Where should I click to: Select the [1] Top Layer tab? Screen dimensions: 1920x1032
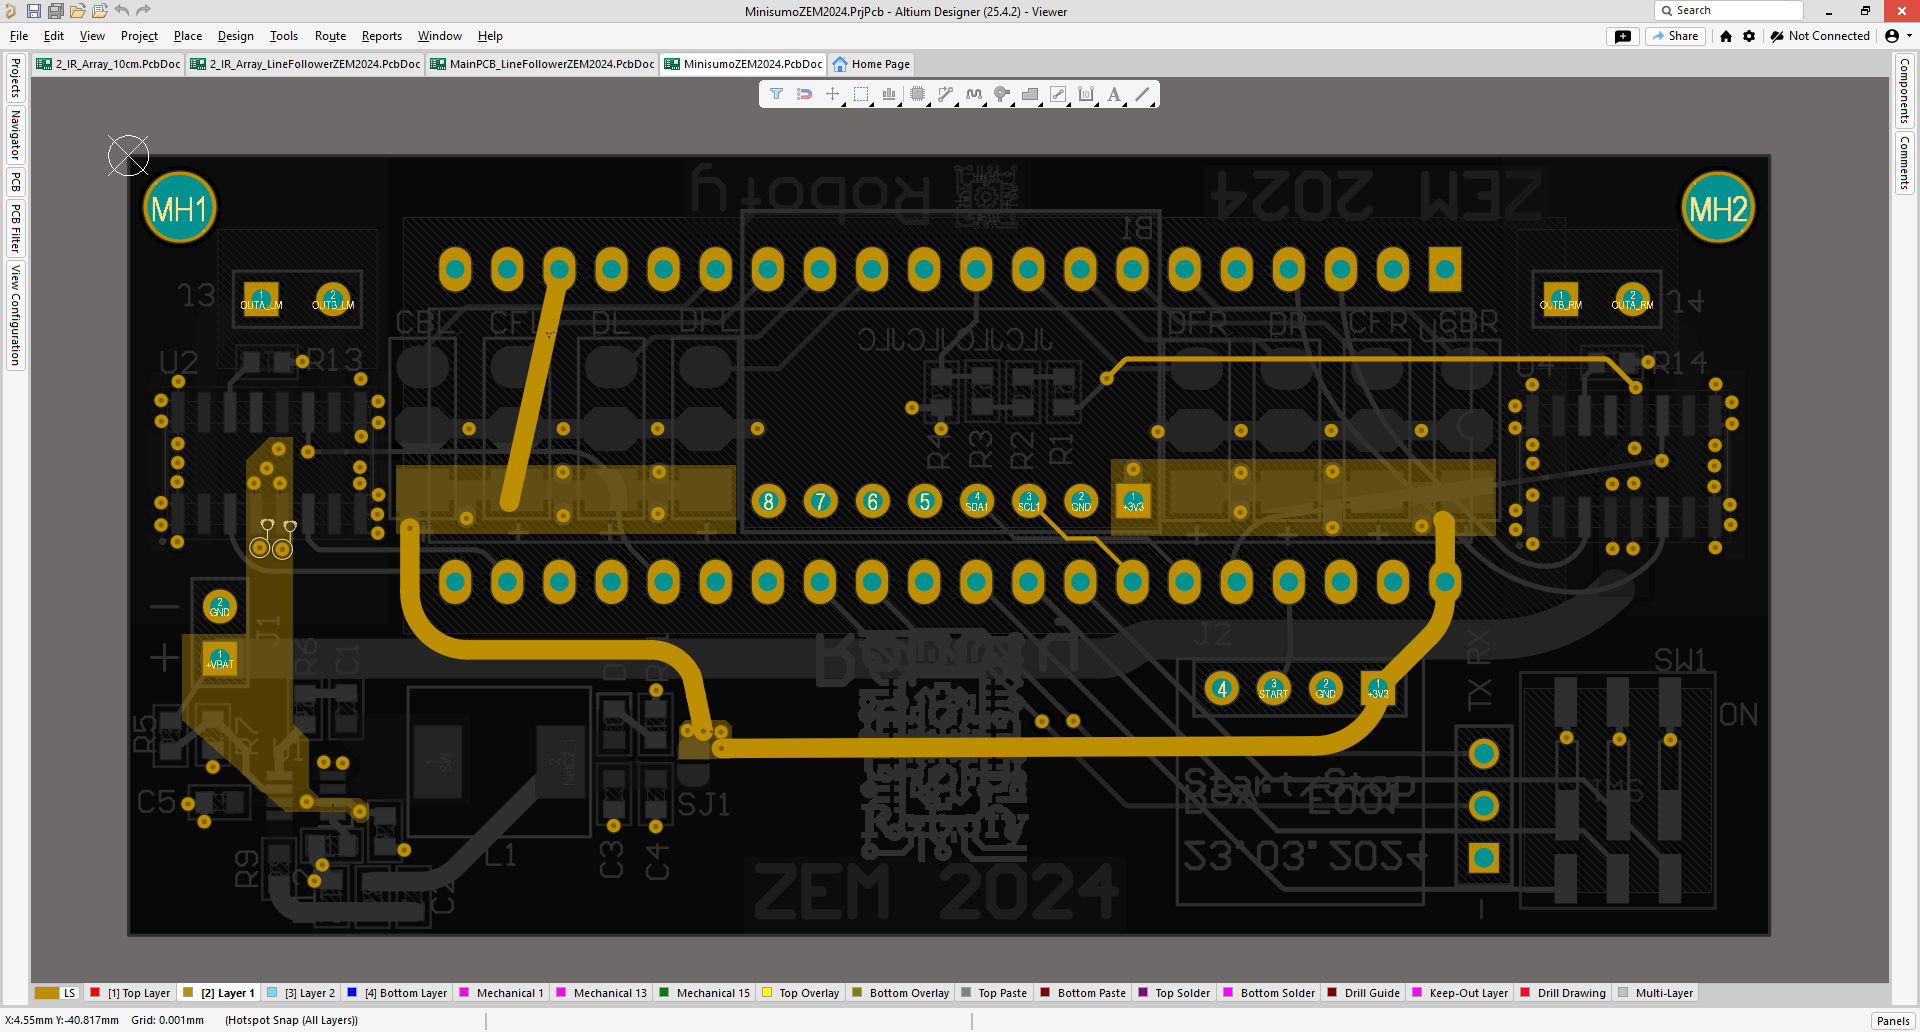coord(131,993)
